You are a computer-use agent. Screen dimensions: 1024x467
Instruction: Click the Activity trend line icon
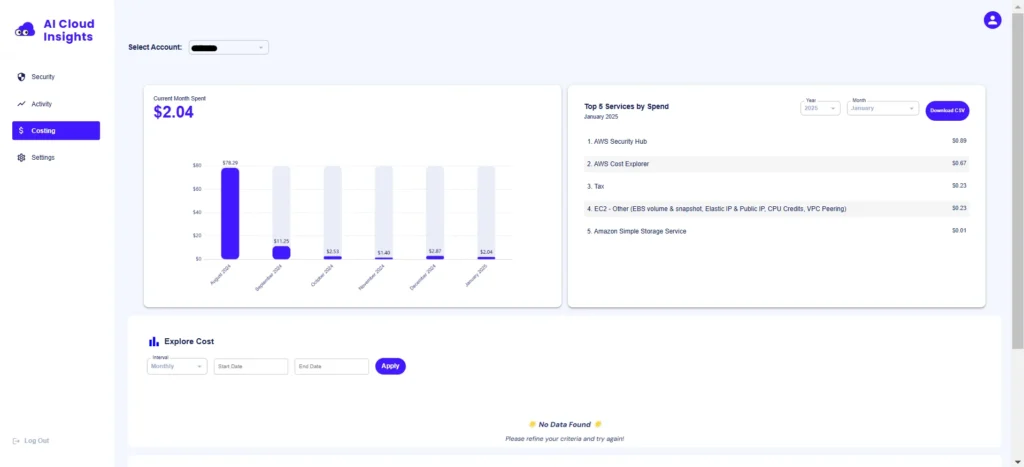22,104
